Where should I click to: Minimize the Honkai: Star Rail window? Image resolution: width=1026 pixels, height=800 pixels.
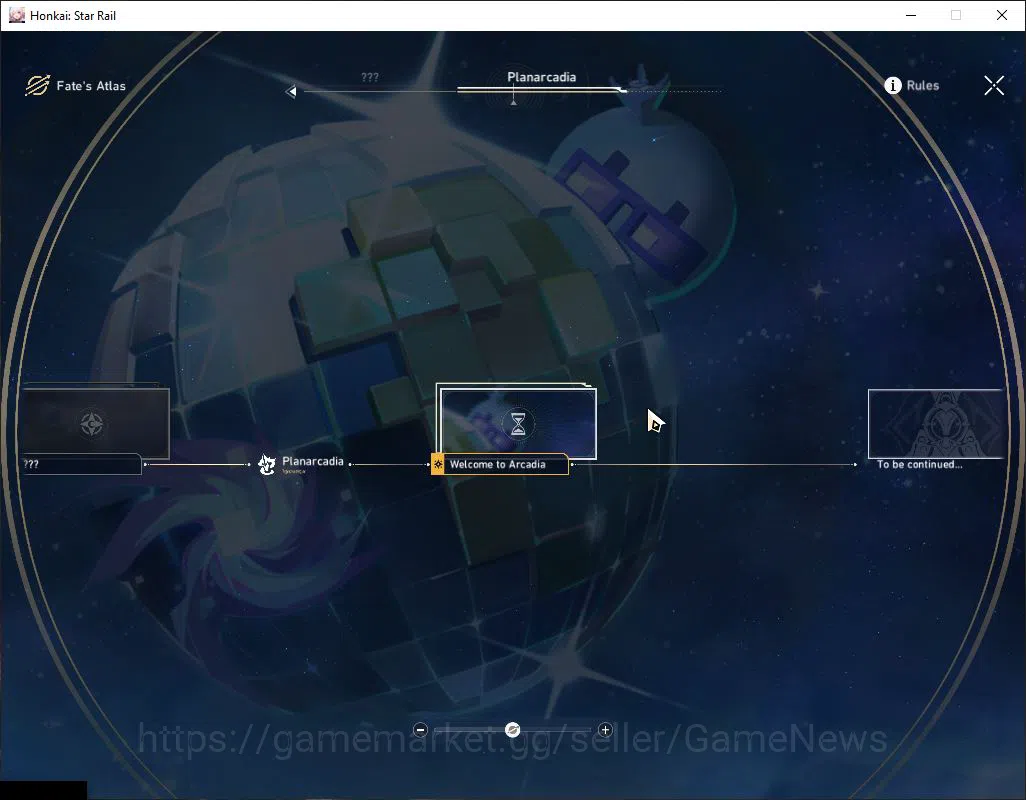[911, 15]
